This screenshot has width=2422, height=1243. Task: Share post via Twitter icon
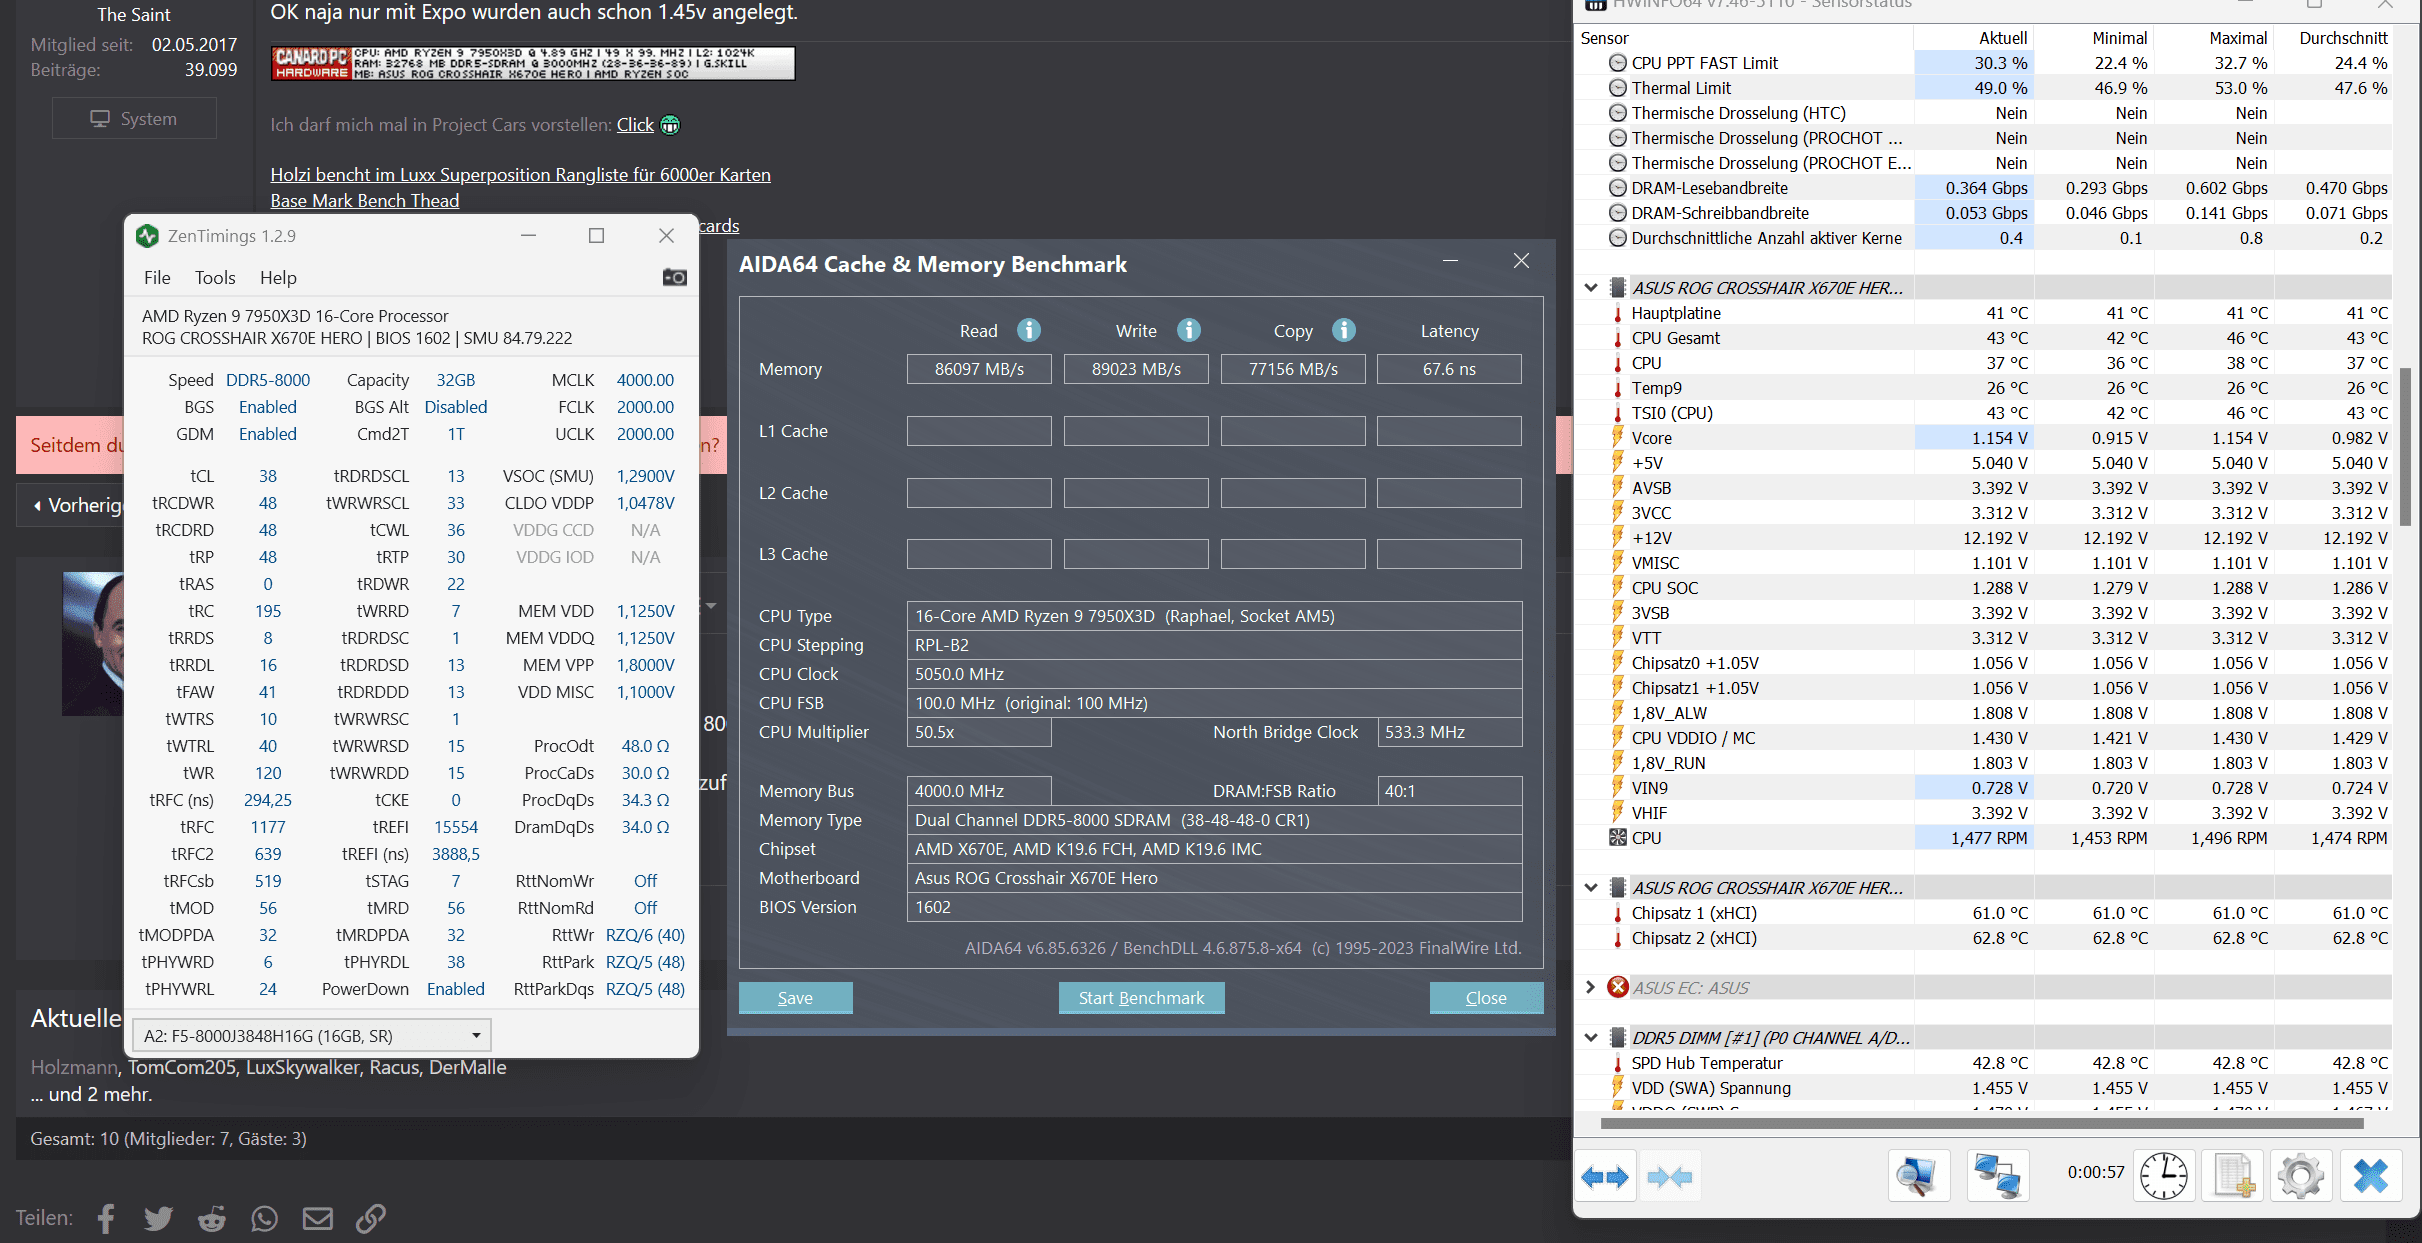coord(158,1218)
